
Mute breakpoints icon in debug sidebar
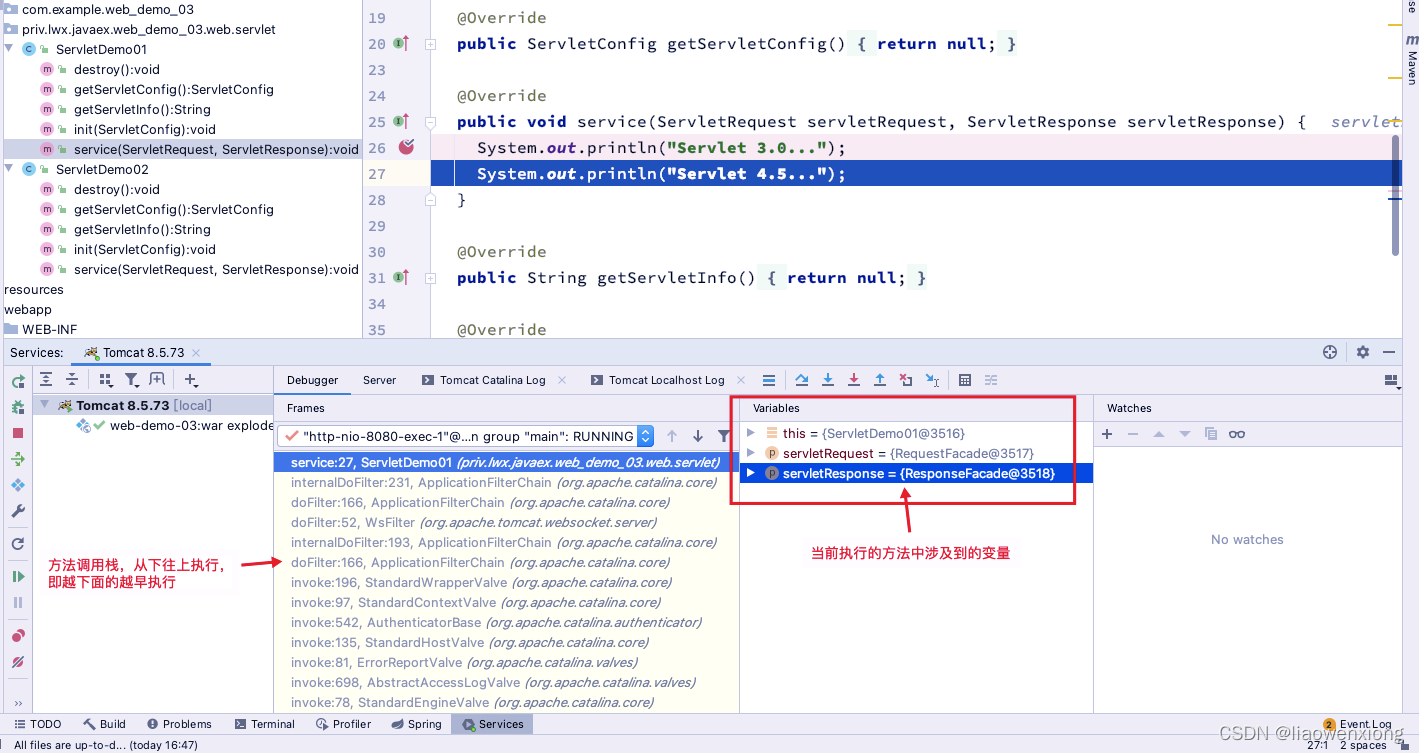(x=18, y=662)
